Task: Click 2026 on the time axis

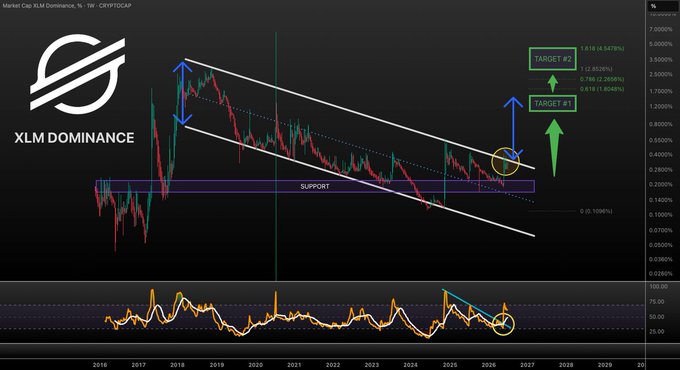Action: pyautogui.click(x=489, y=365)
